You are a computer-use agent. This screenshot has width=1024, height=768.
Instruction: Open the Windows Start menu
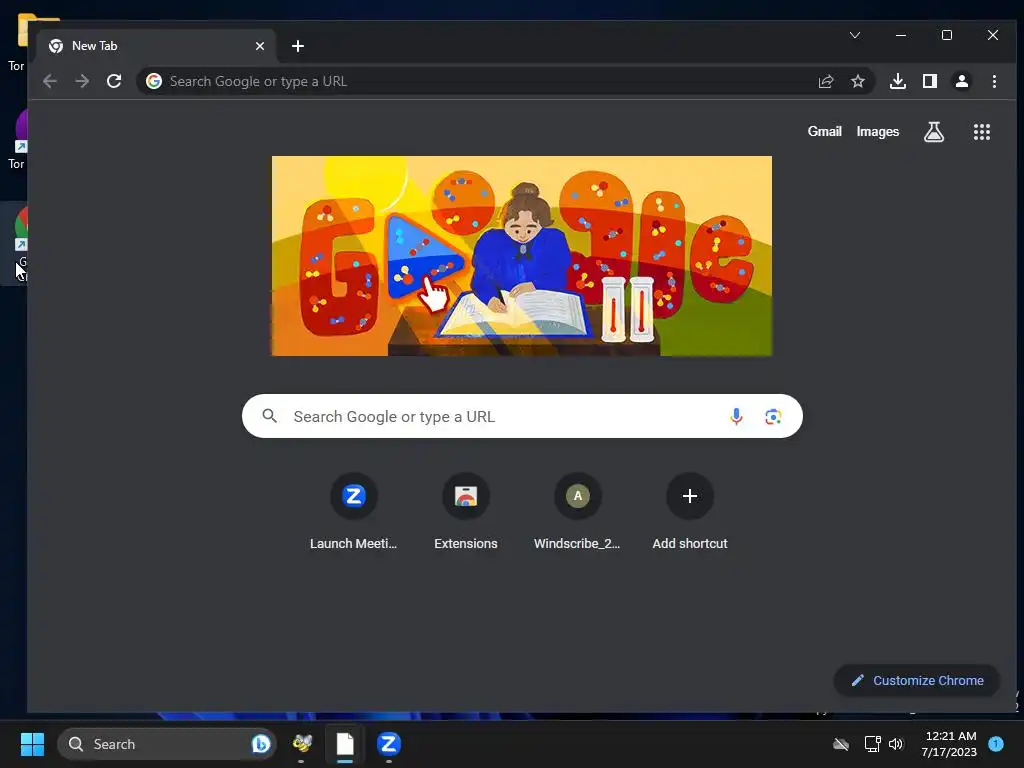point(32,744)
